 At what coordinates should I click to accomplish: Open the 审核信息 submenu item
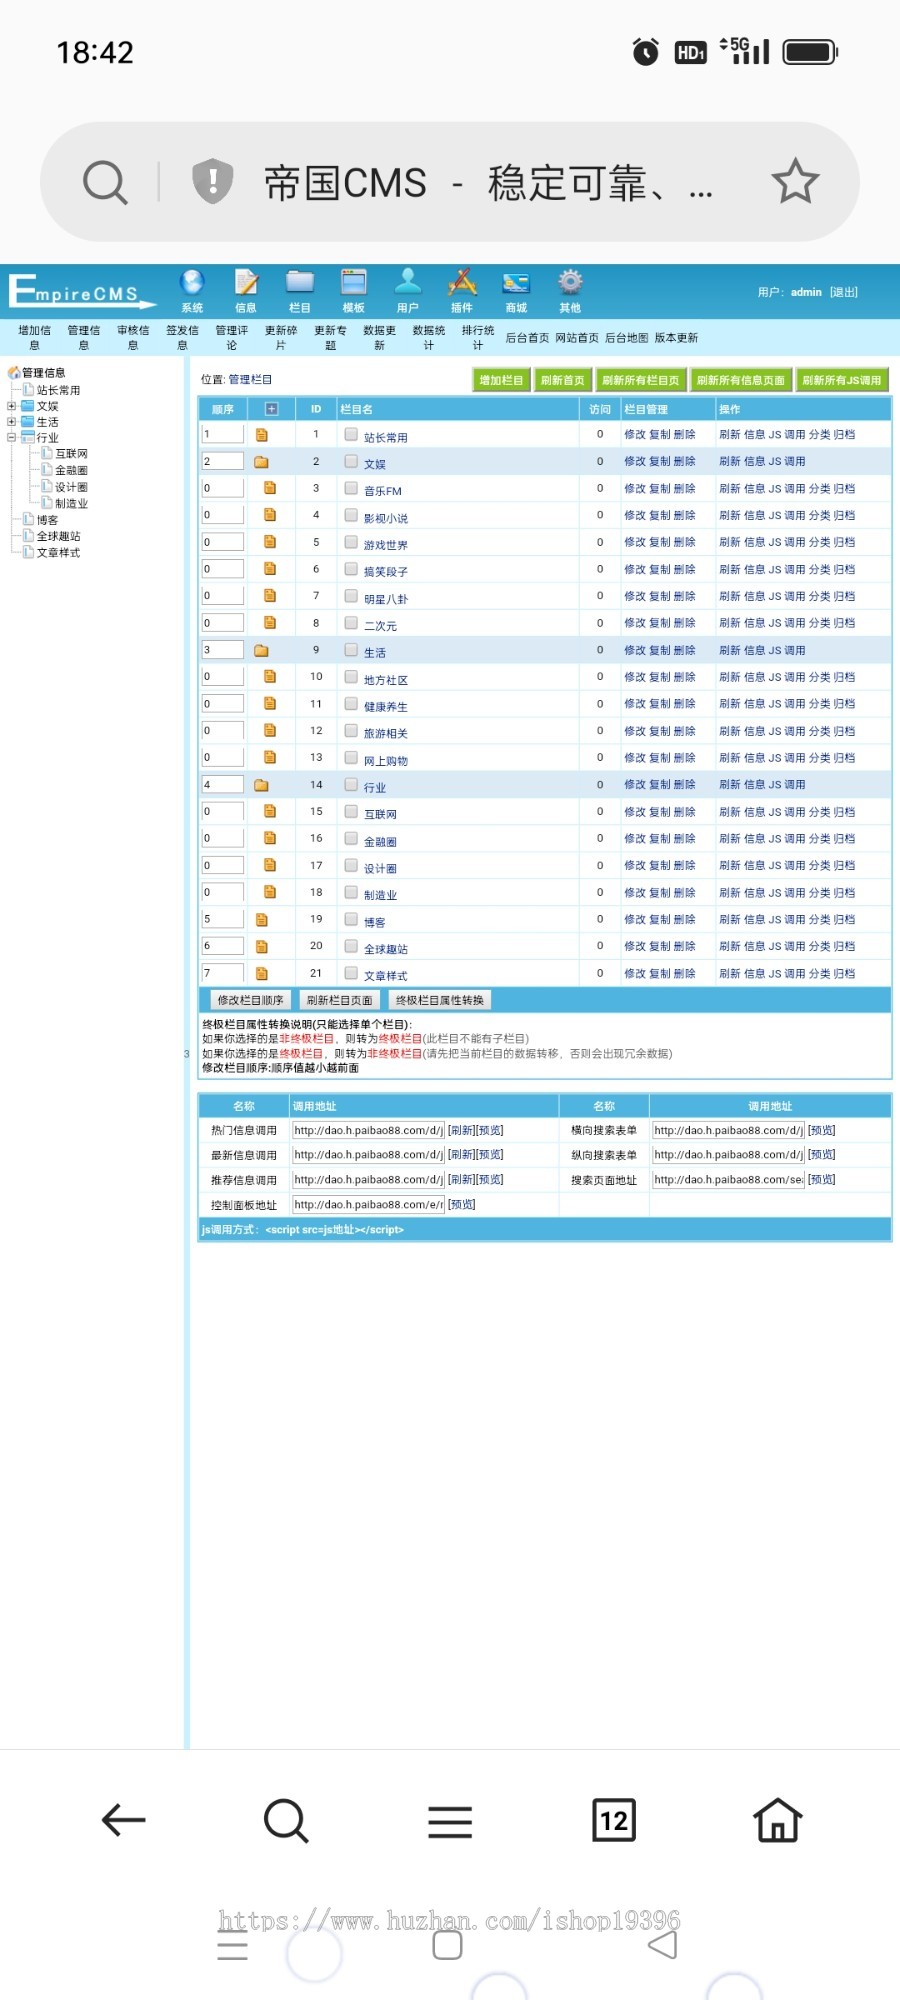[x=133, y=337]
